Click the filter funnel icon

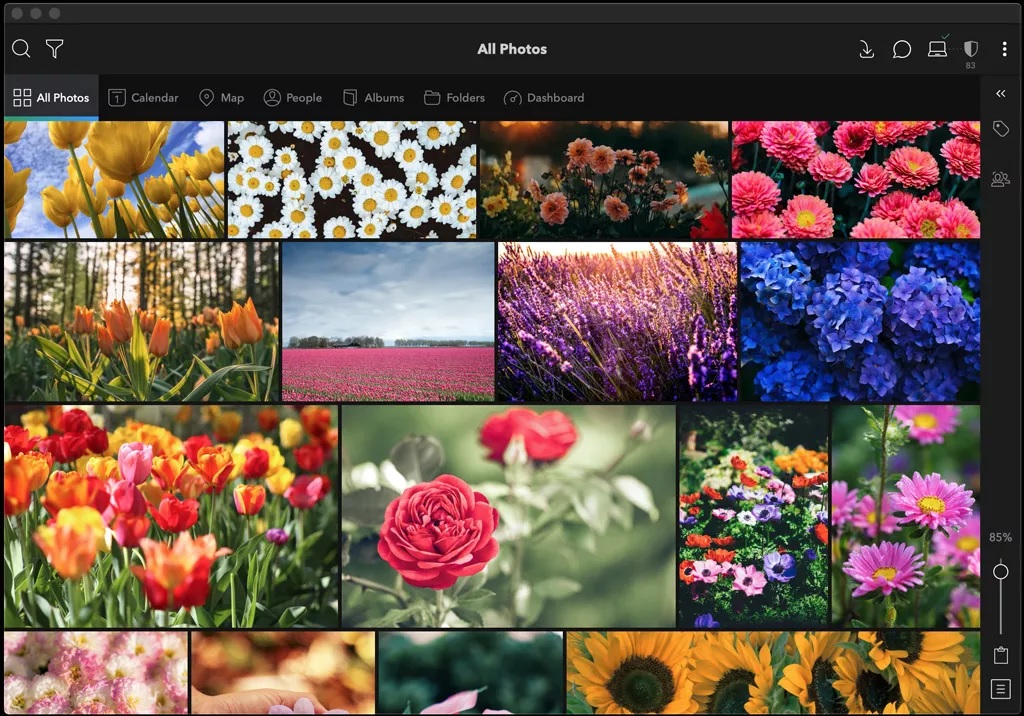(55, 49)
